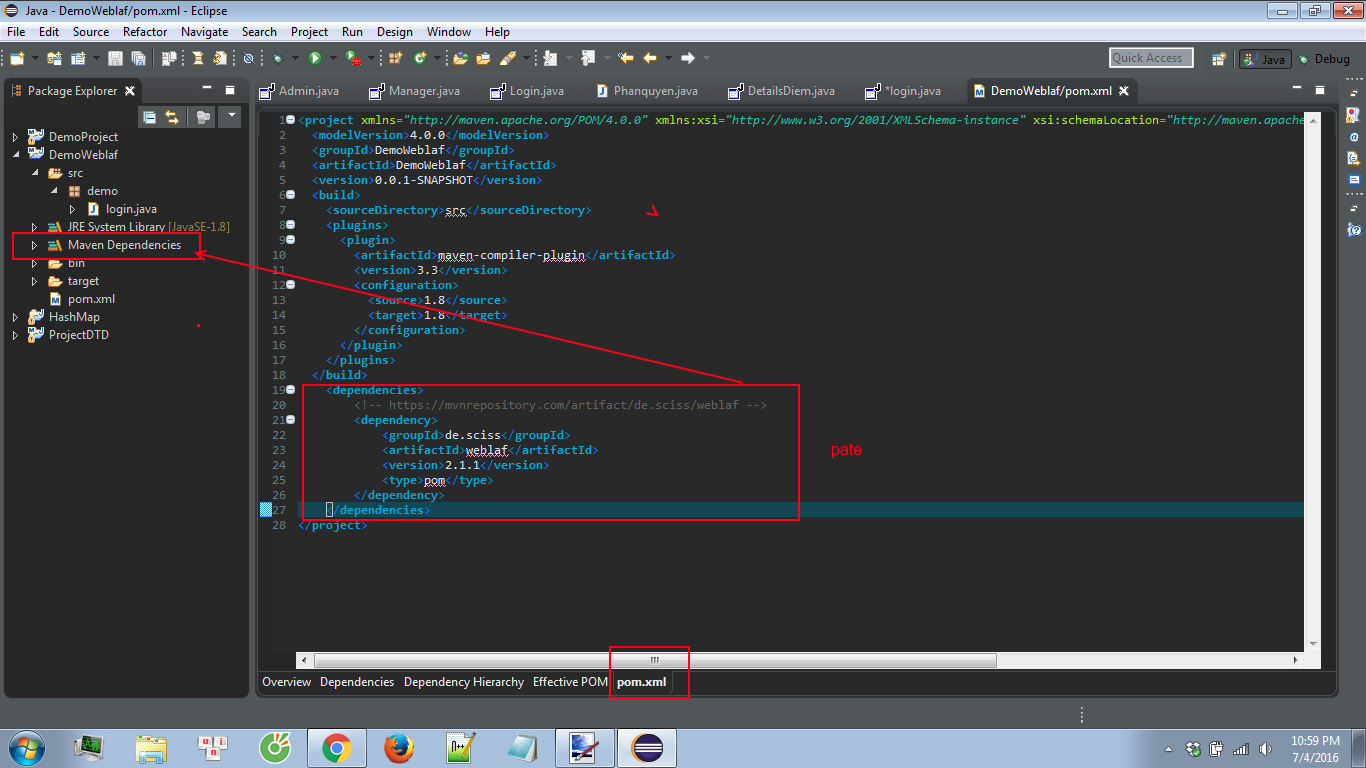Fold the dependencies element at line 19

coord(290,390)
